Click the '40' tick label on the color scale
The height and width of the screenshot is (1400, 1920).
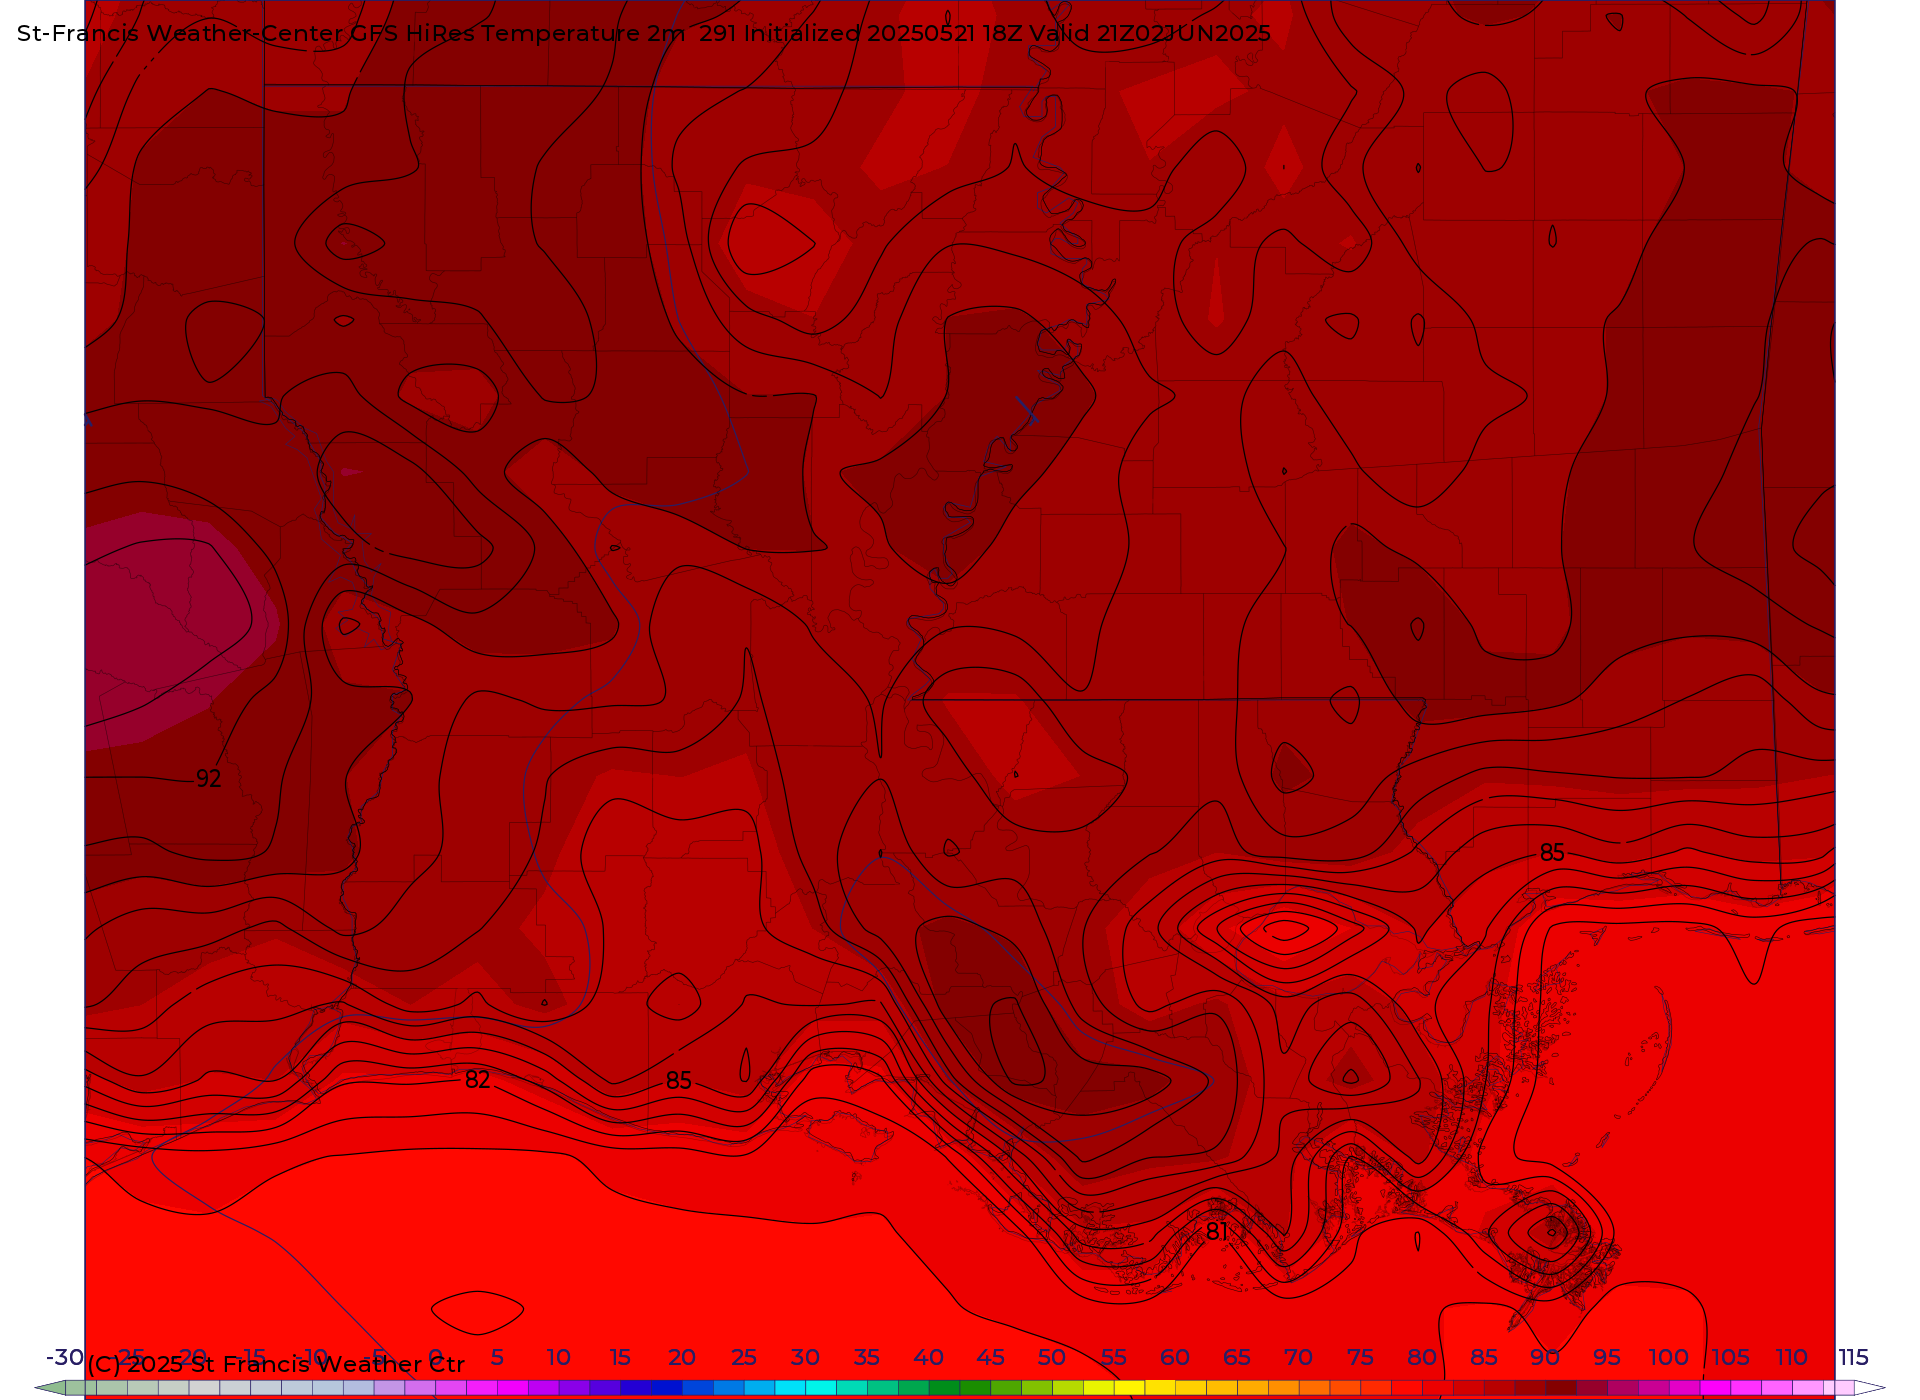(x=929, y=1357)
